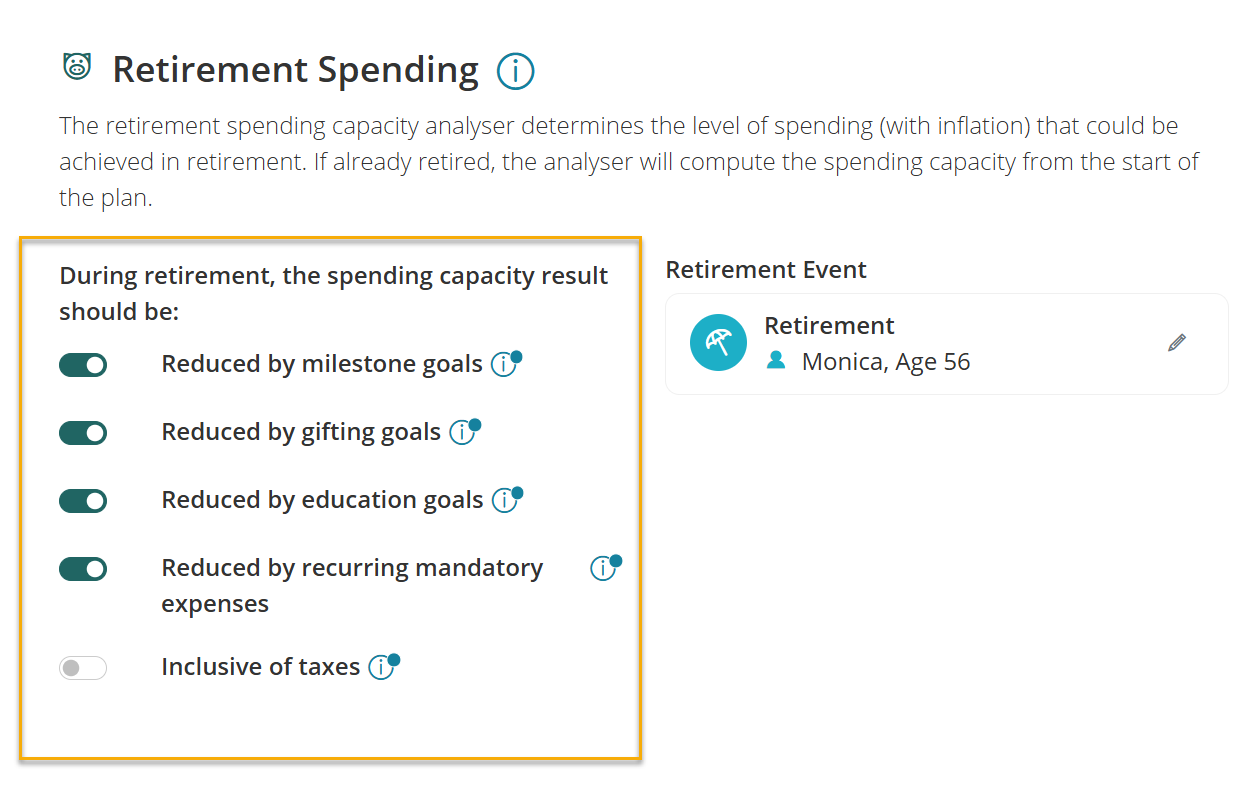1245x797 pixels.
Task: Turn off Reduced by gifting goals
Action: [x=83, y=433]
